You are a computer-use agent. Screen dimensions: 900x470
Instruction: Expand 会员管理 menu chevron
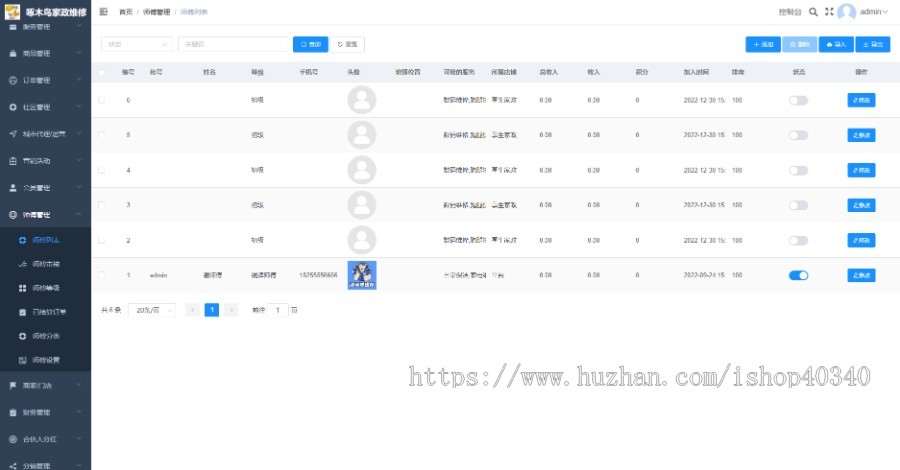click(x=79, y=188)
